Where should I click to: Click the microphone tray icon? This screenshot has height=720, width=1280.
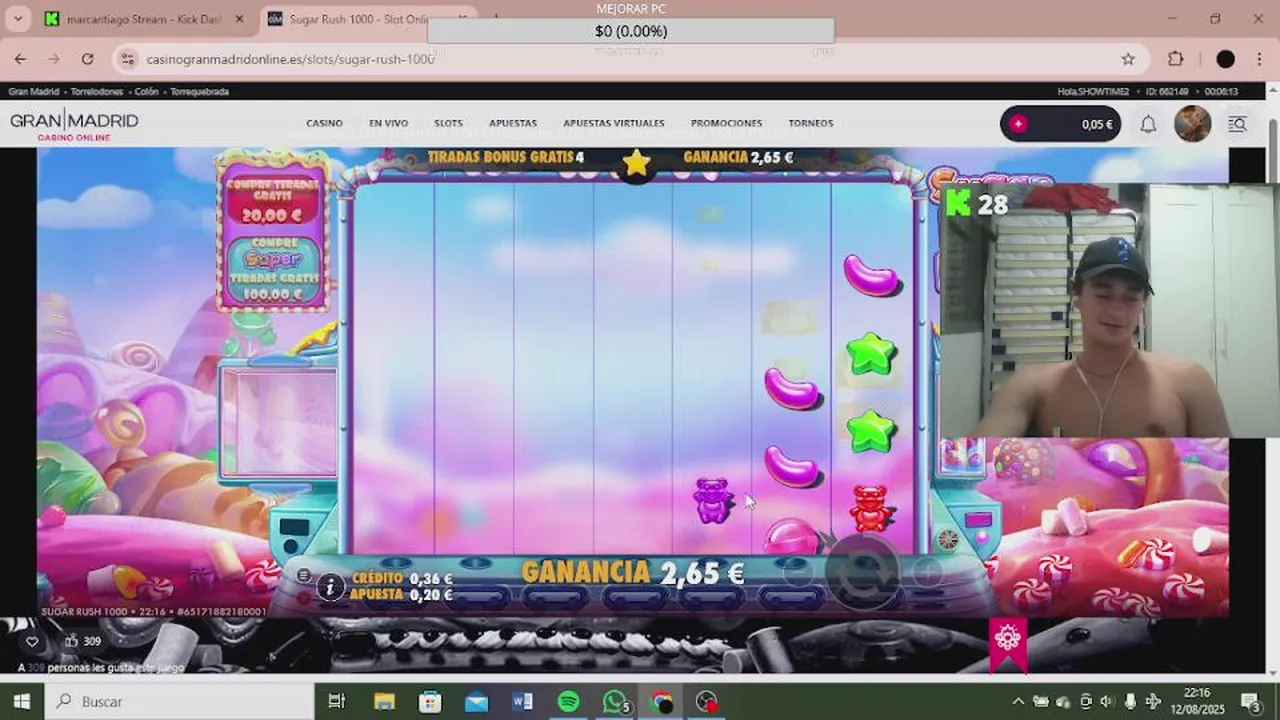1130,701
